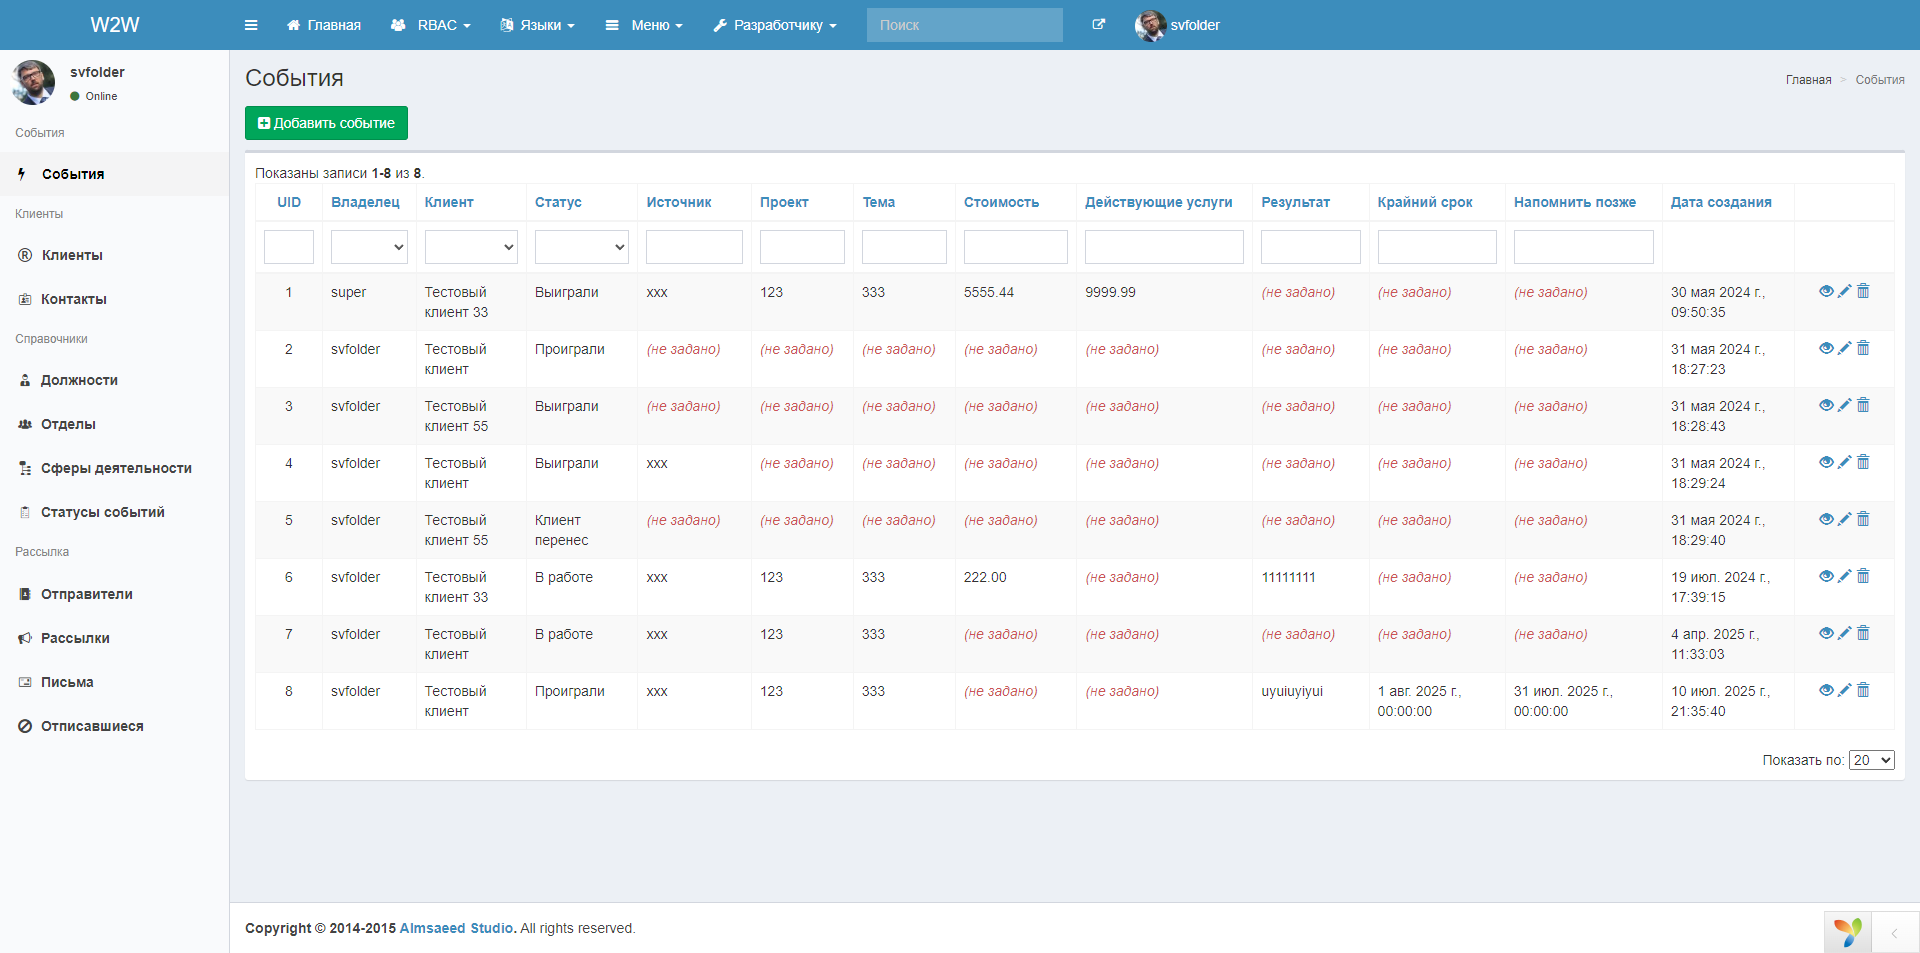Go to Главная in top navigation
This screenshot has width=1920, height=953.
[324, 25]
